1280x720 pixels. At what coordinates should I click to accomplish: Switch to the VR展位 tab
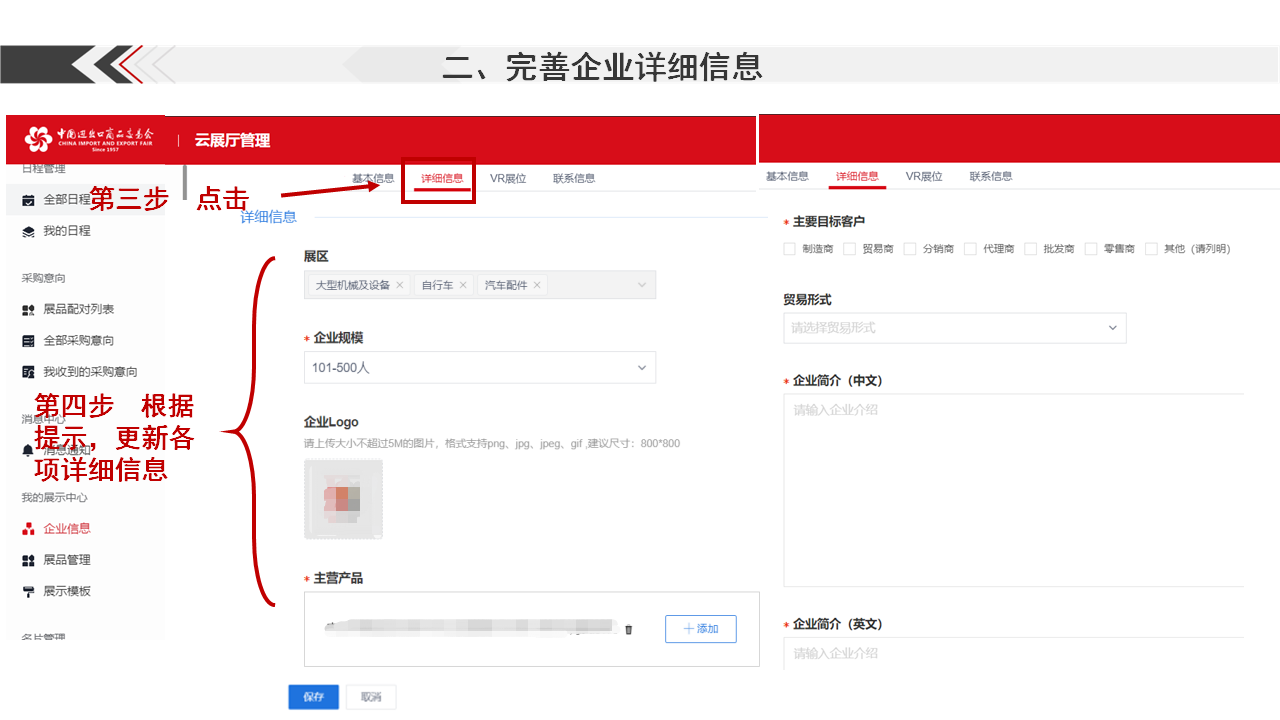(x=507, y=177)
